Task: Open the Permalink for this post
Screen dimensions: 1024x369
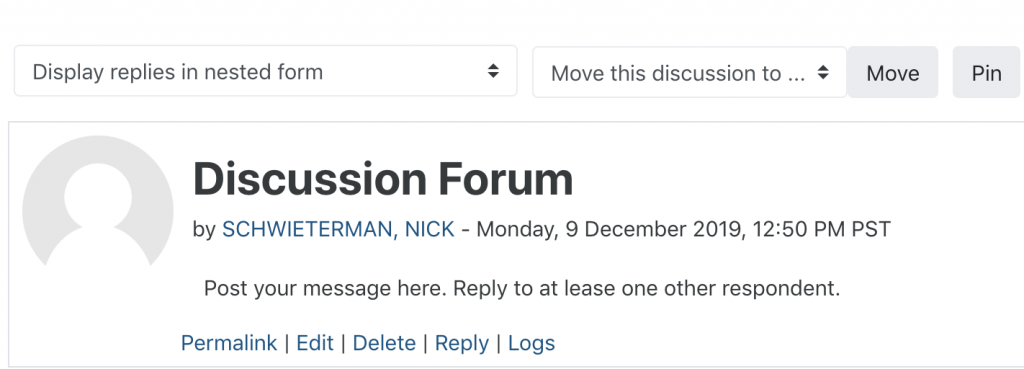Action: (x=229, y=343)
